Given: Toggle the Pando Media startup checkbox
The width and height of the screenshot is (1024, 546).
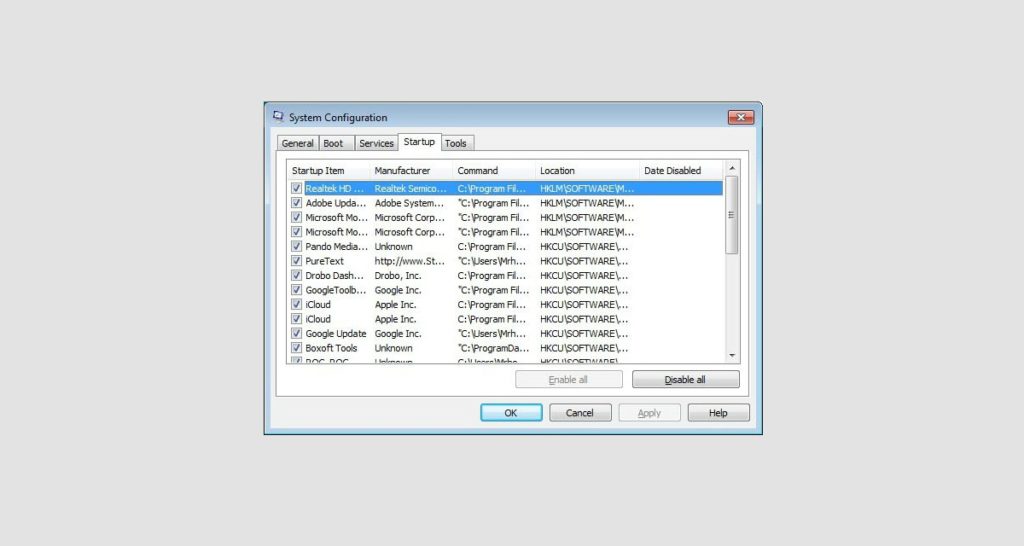Looking at the screenshot, I should (x=296, y=246).
